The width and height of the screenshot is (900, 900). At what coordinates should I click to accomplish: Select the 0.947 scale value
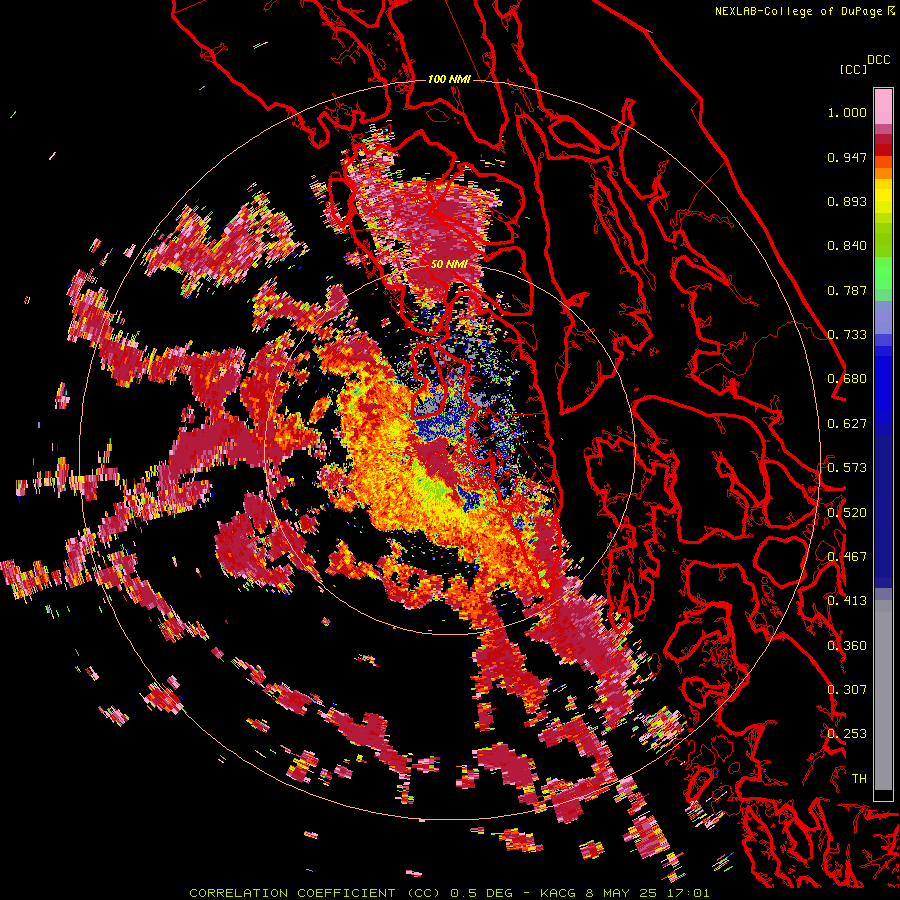tap(847, 157)
